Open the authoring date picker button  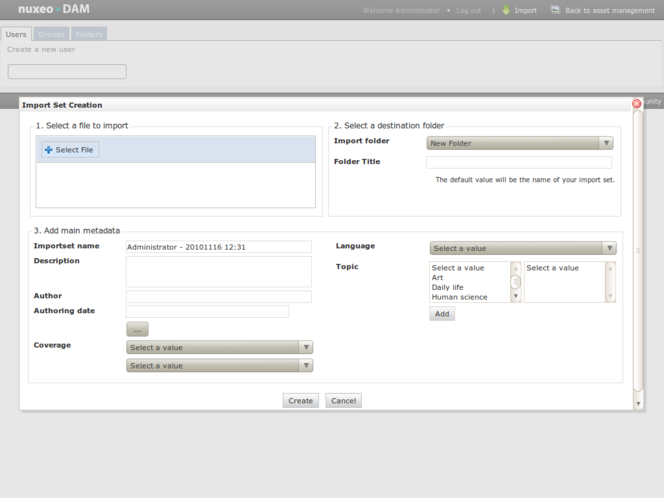(137, 328)
